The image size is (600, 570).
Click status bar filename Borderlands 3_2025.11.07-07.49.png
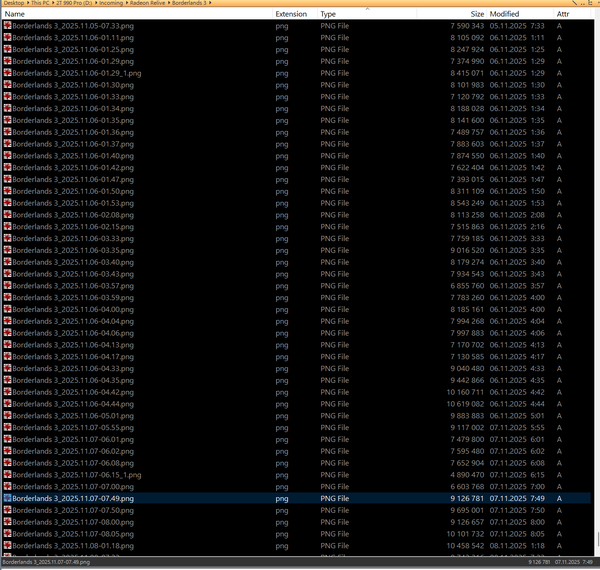46,562
